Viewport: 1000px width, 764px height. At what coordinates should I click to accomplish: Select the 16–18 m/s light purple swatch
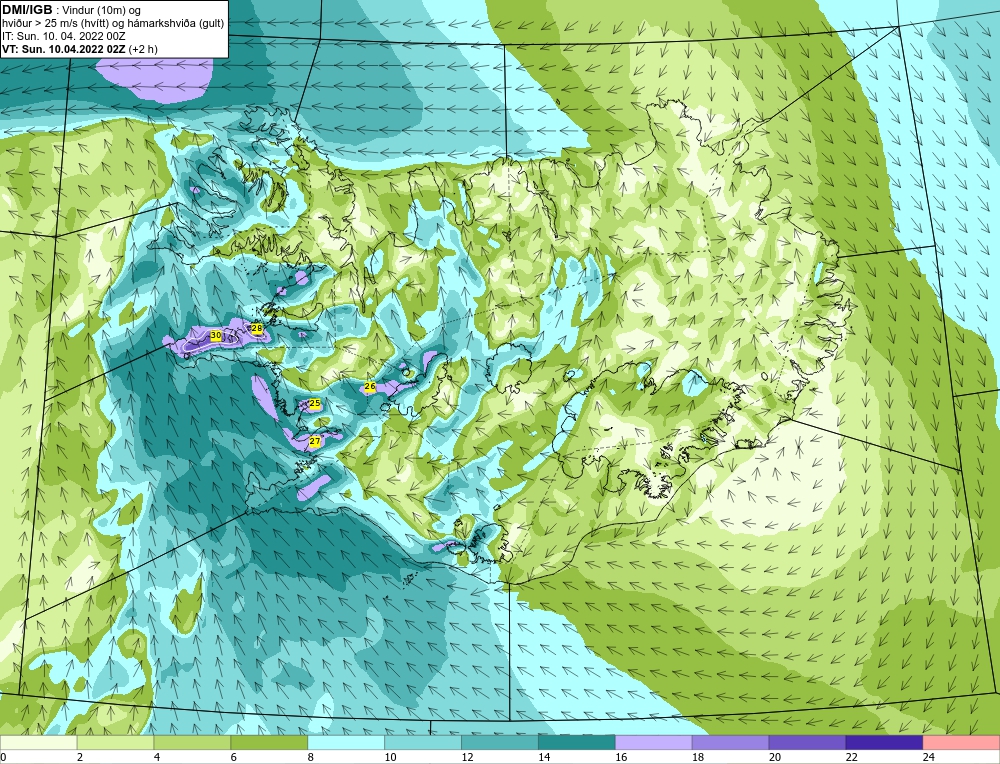654,742
